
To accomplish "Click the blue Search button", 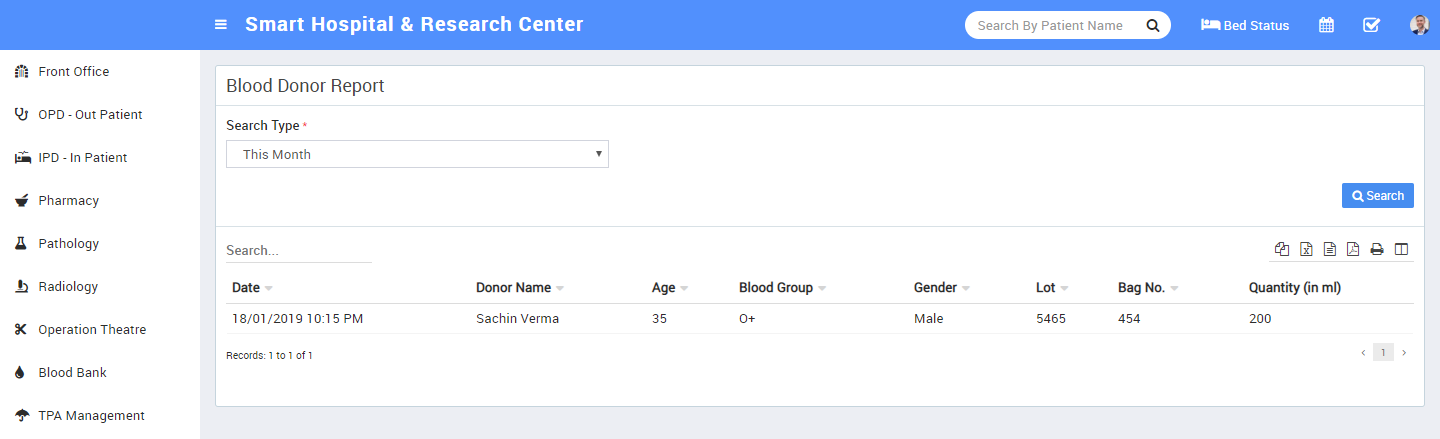I will coord(1377,196).
